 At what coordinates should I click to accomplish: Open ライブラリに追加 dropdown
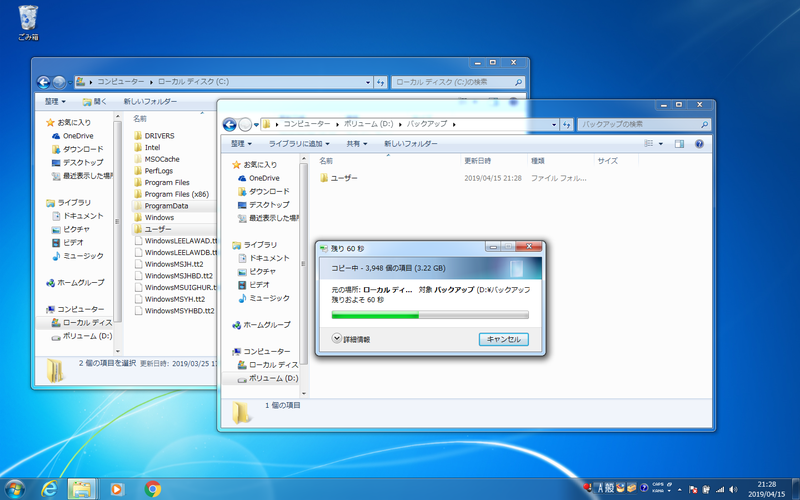tap(299, 144)
